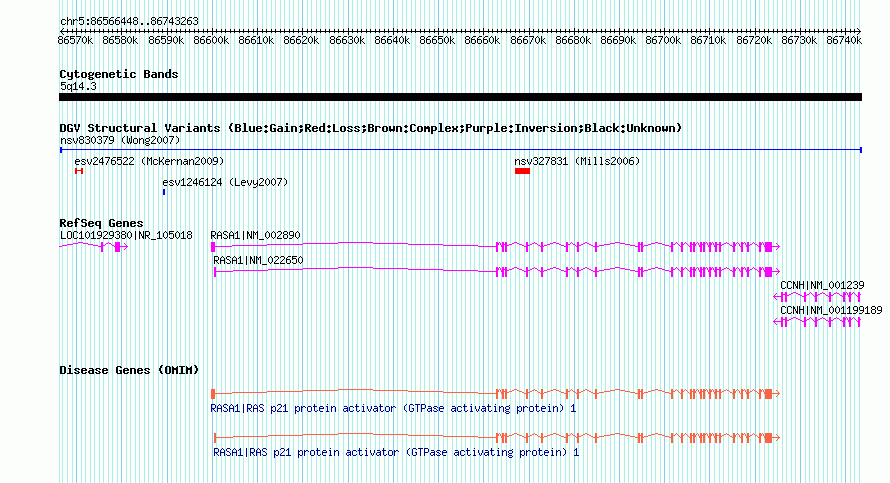The image size is (890, 483).
Task: Click the 86680k ruler tick label
Action: coord(573,41)
